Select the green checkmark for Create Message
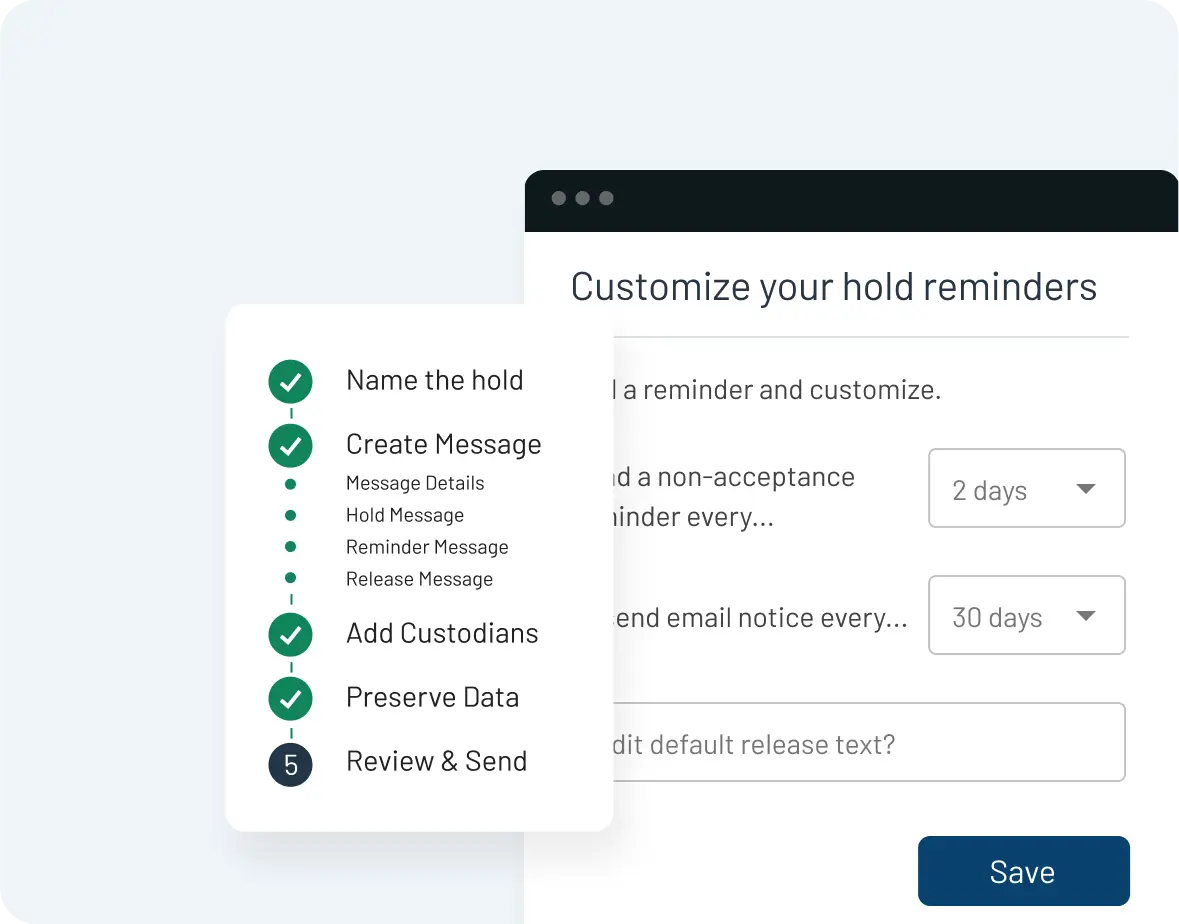 point(290,445)
